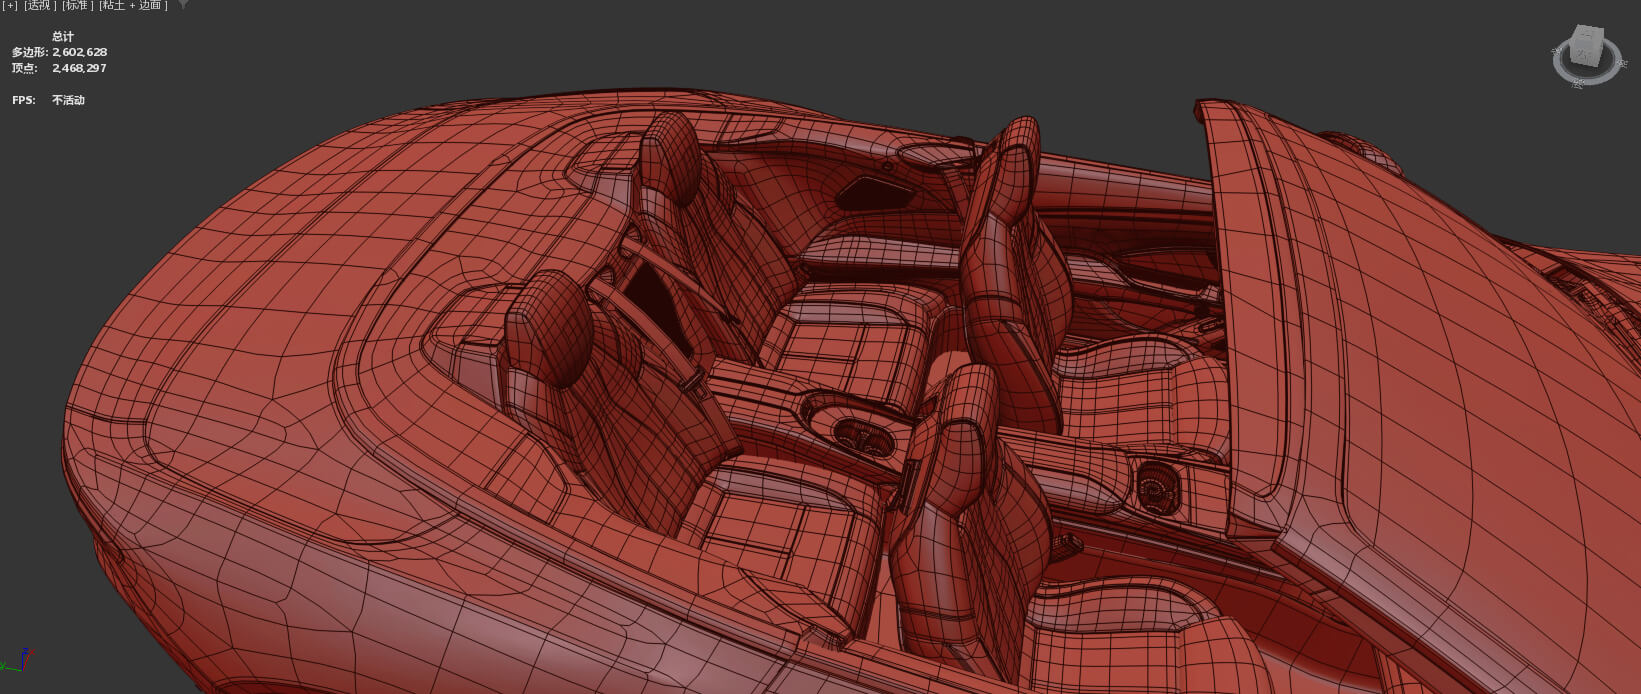Open the [+] general viewport menu

(x=10, y=5)
